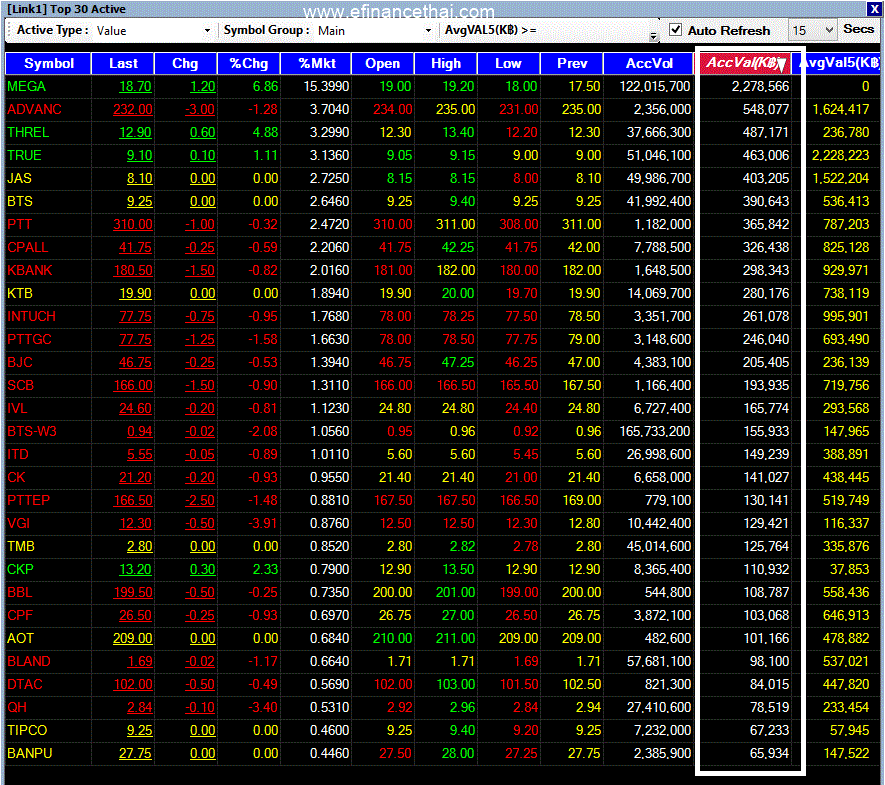This screenshot has width=885, height=785.
Task: Sort by the Last column header
Action: (123, 63)
